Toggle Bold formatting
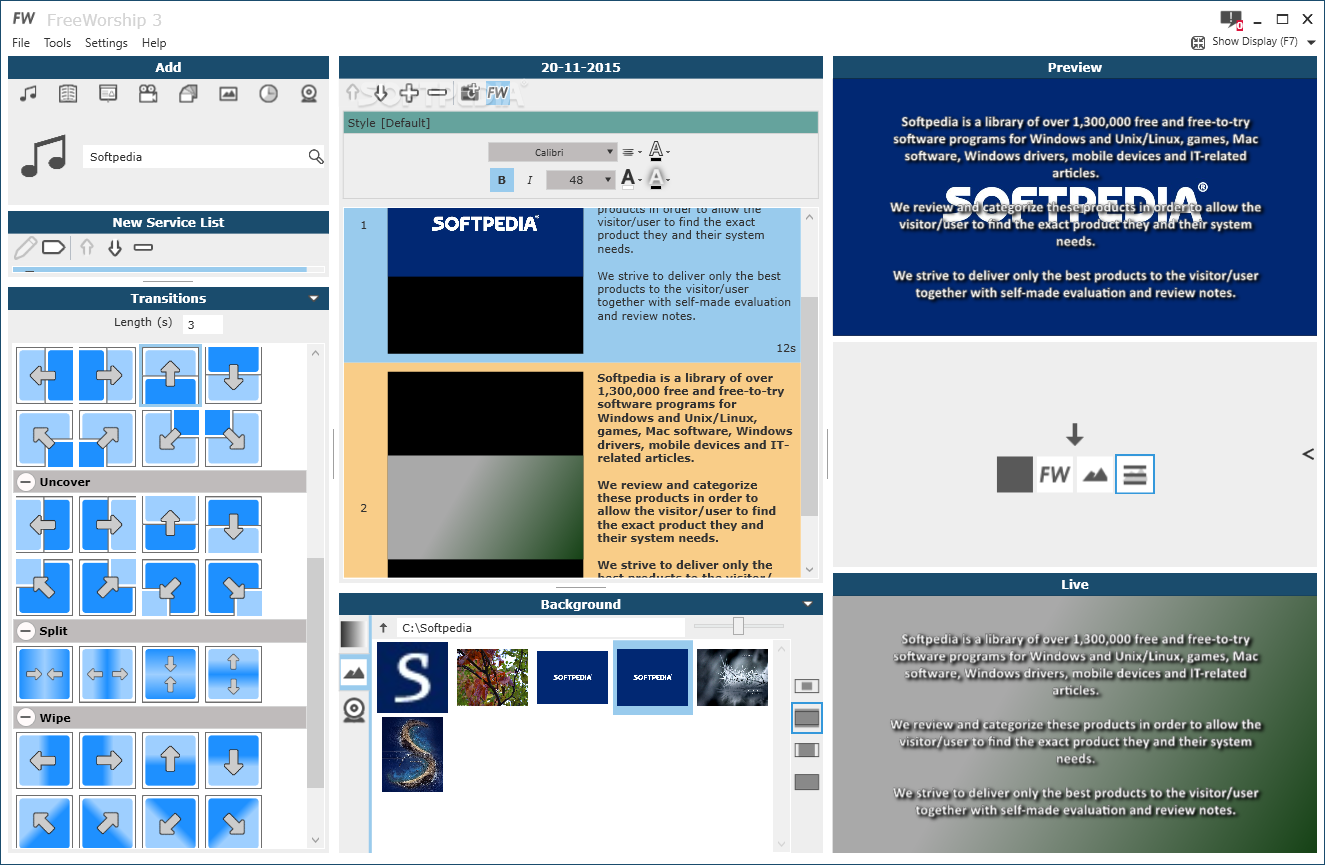 tap(501, 180)
